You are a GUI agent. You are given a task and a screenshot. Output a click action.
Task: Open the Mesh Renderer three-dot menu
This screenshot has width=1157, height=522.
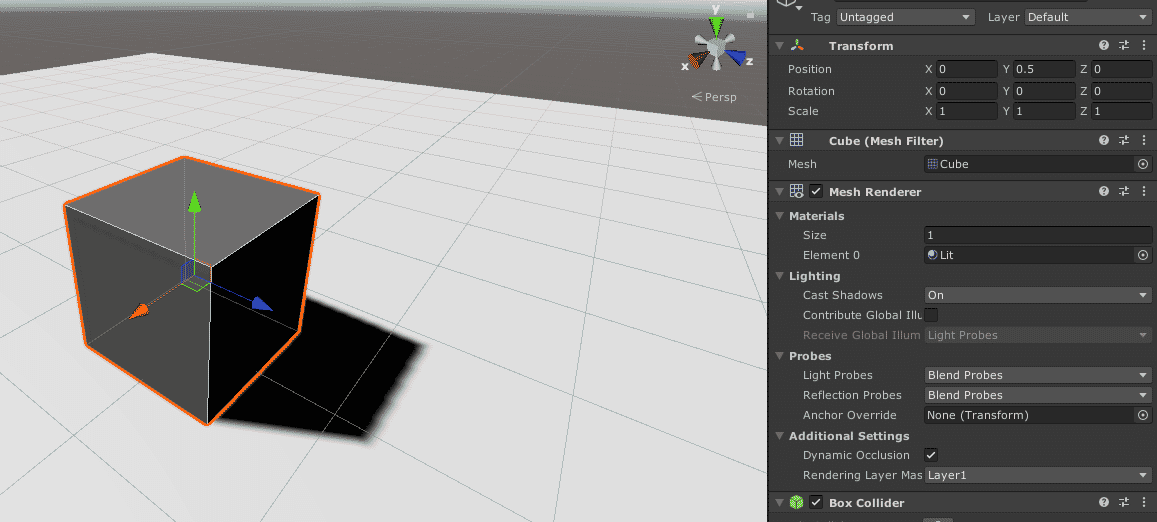tap(1144, 192)
